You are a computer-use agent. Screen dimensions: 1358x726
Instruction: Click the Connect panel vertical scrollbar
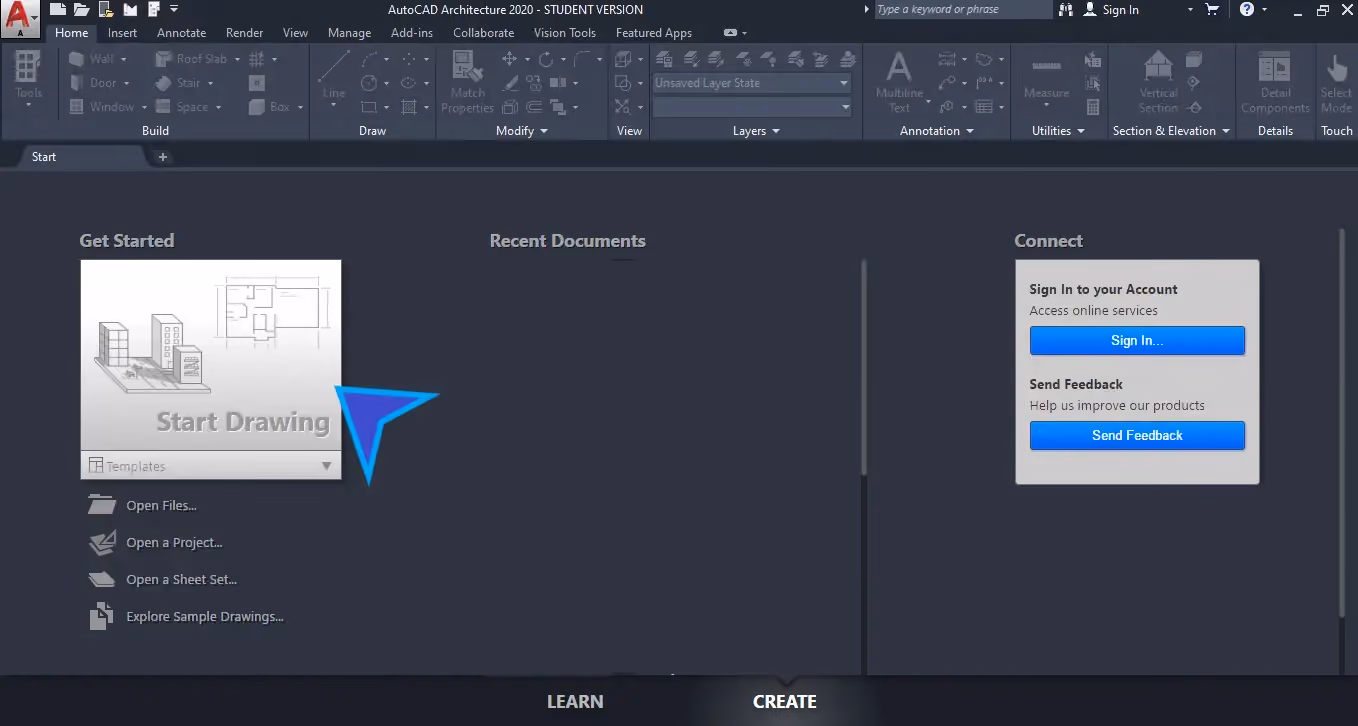click(1342, 423)
